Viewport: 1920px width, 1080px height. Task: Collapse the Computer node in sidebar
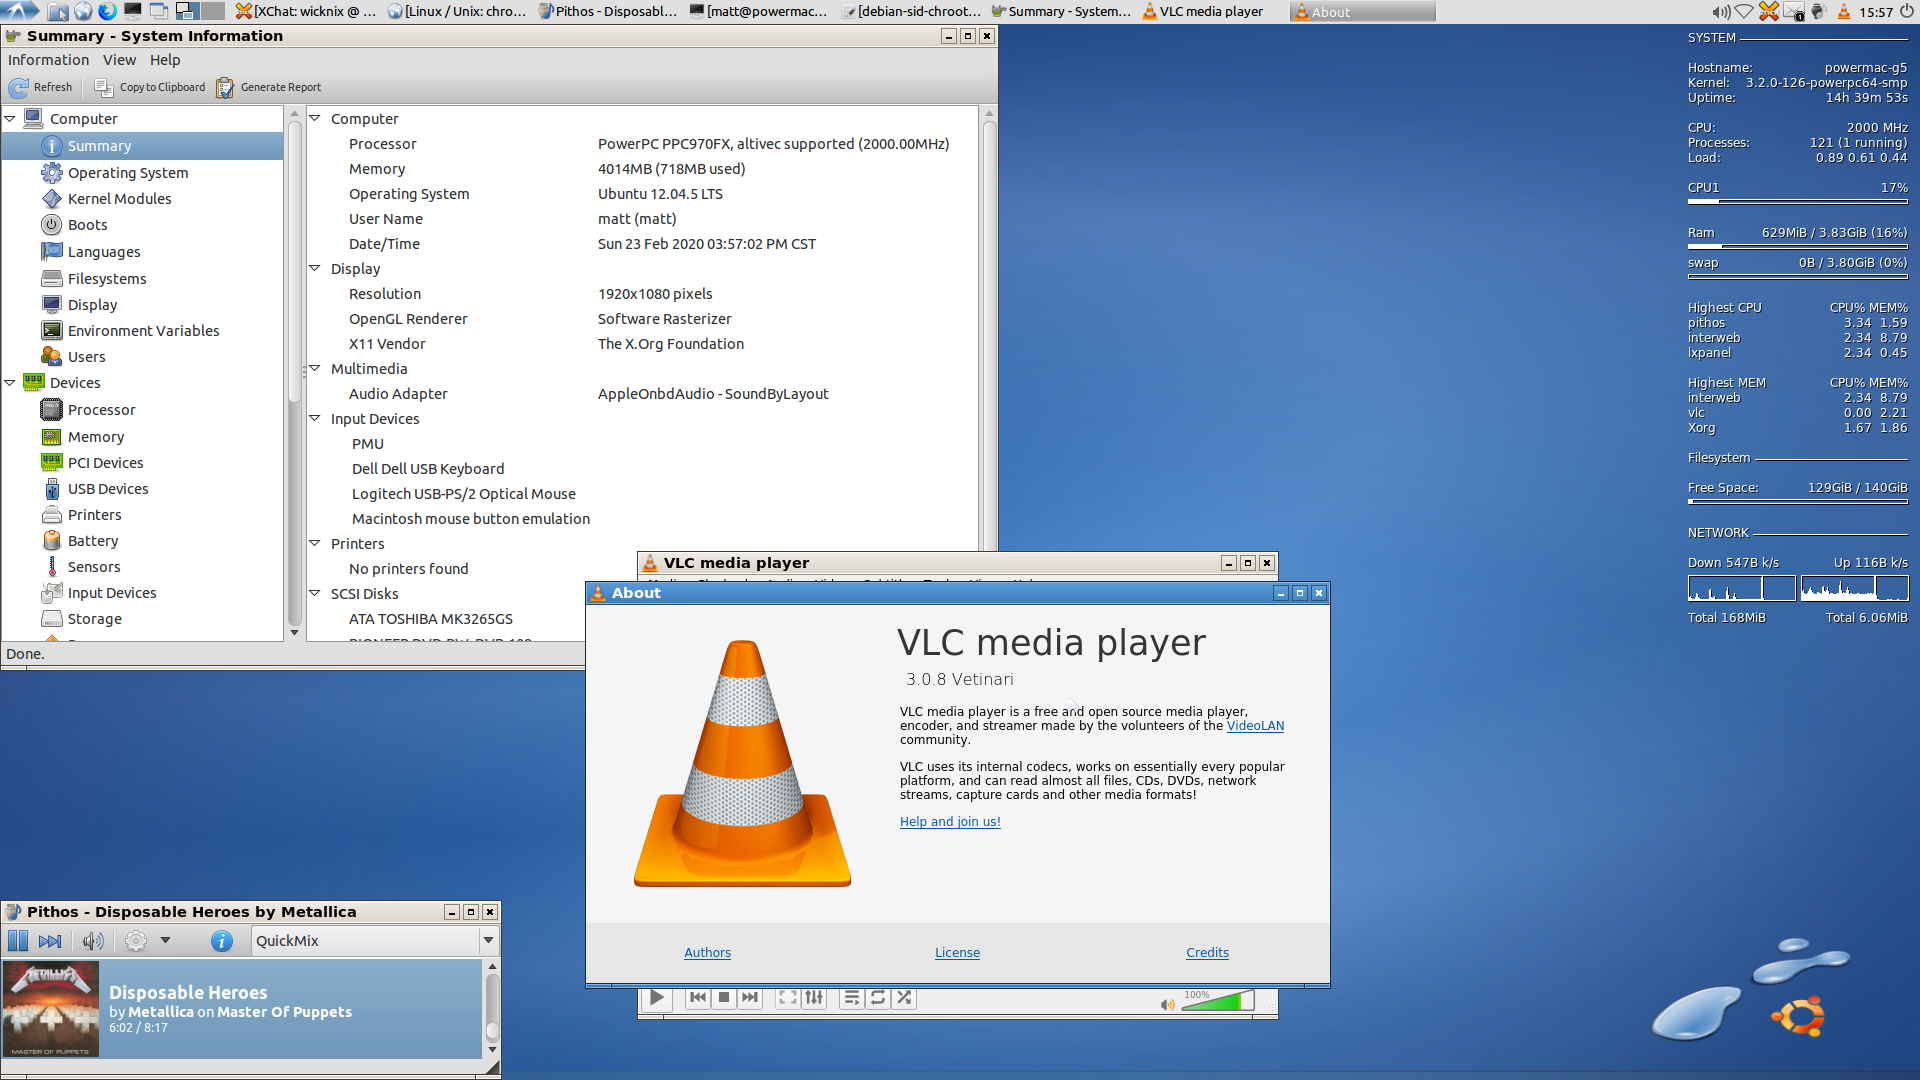[x=10, y=118]
